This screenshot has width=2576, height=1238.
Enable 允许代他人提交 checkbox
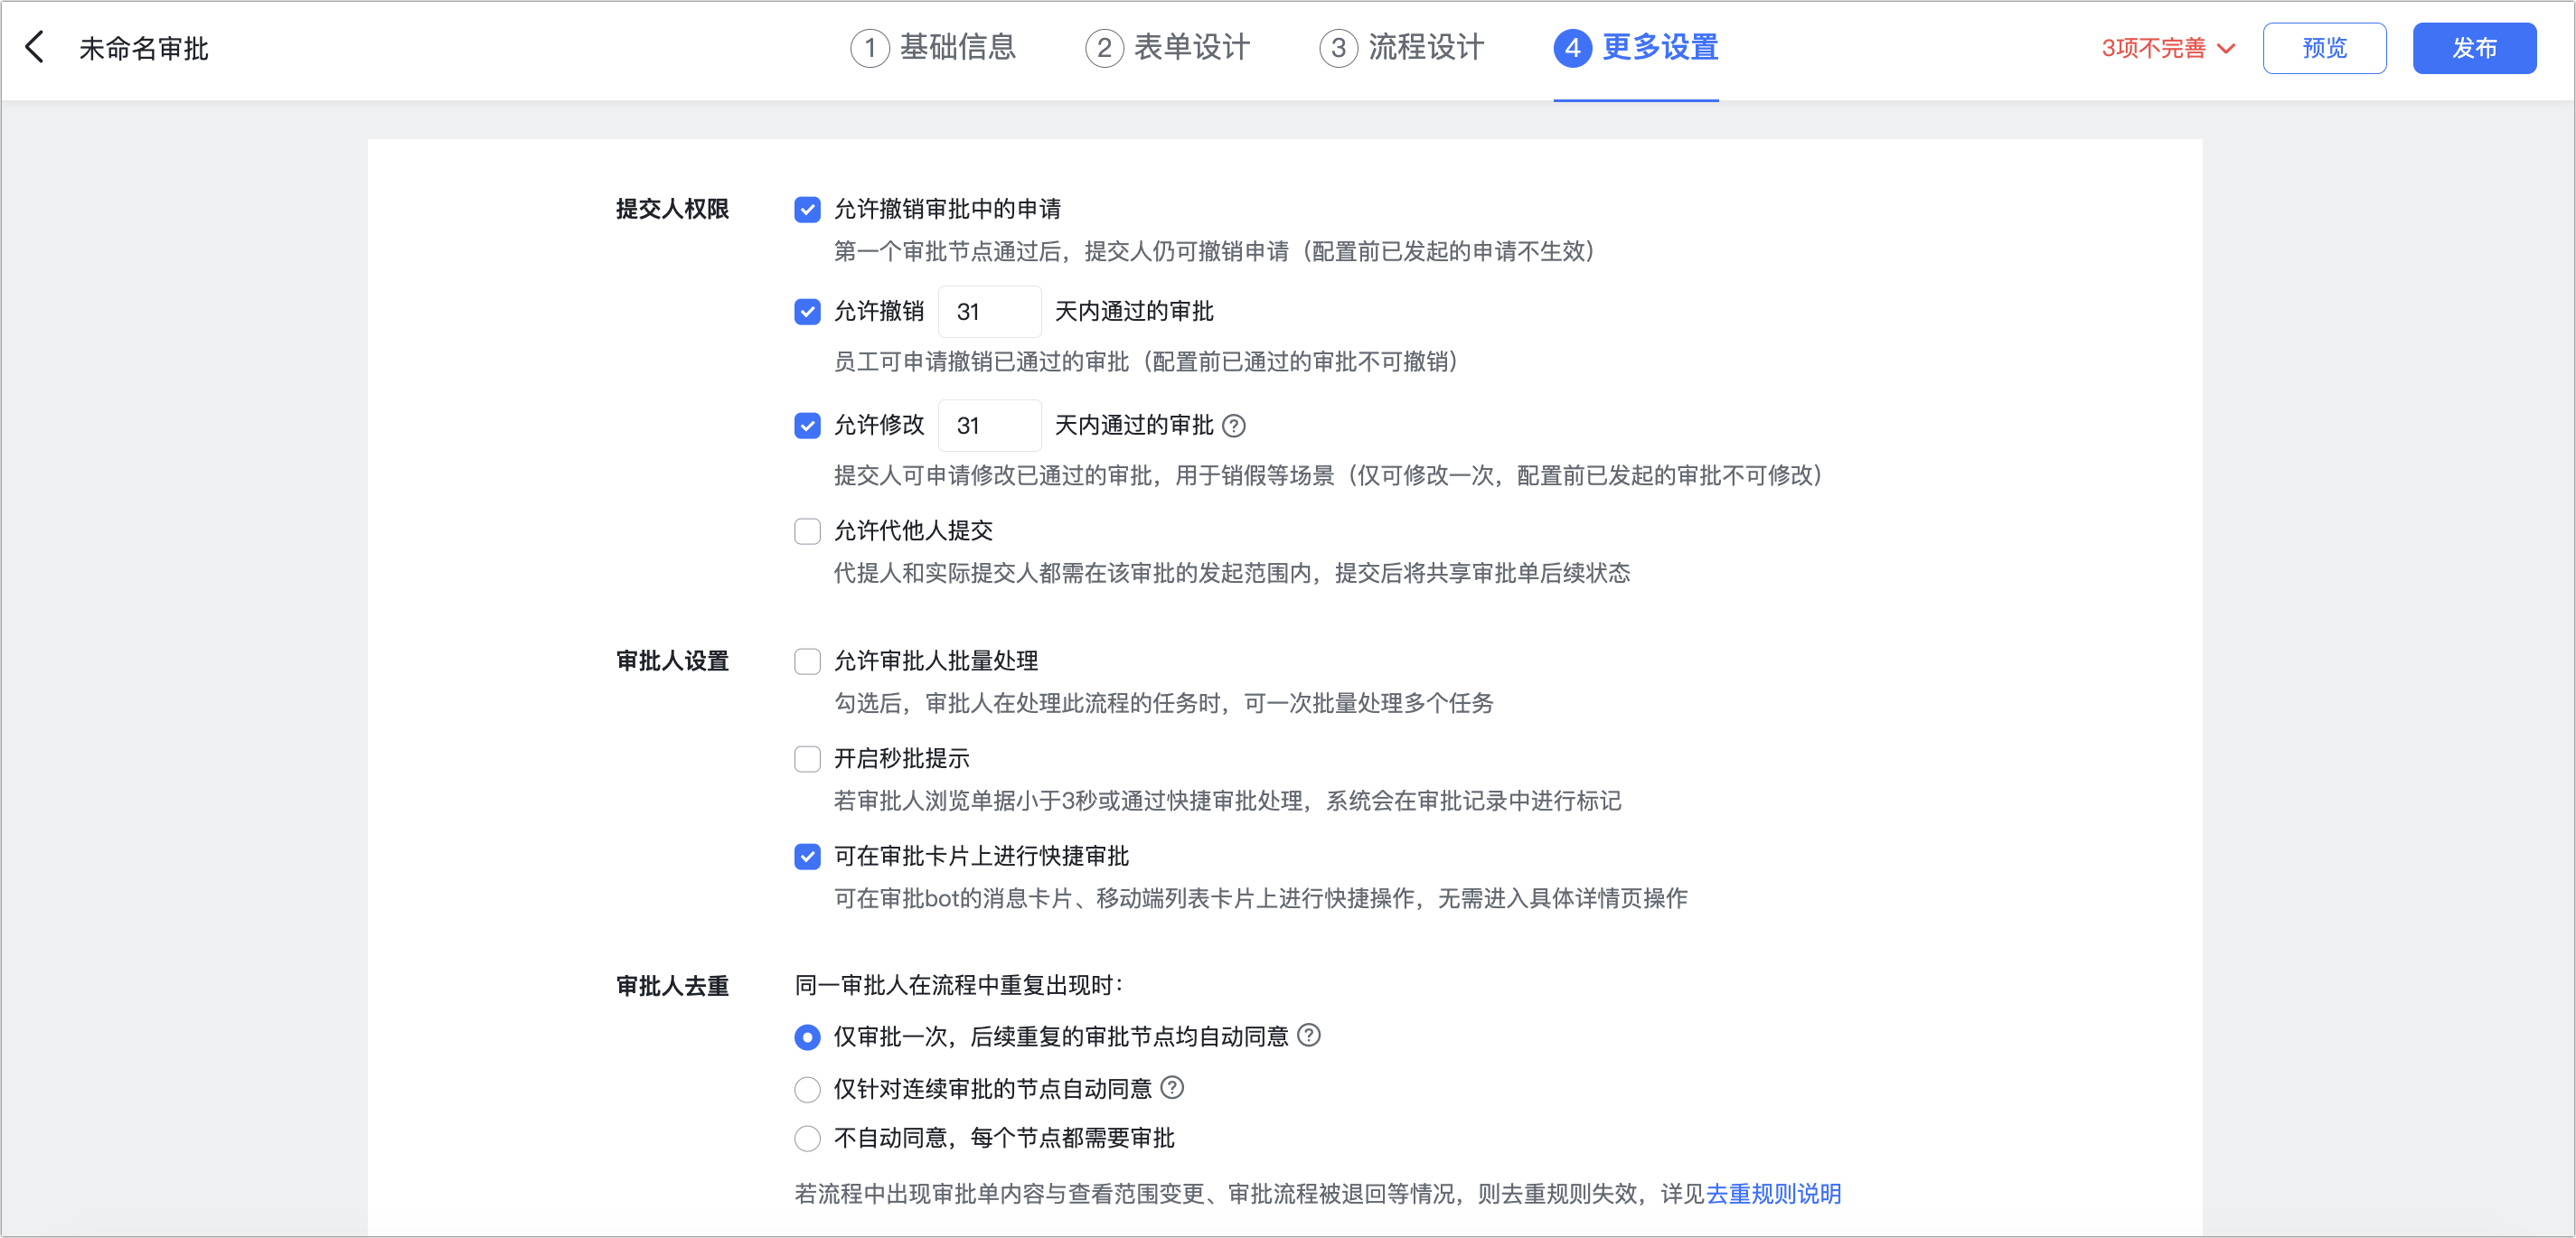807,531
